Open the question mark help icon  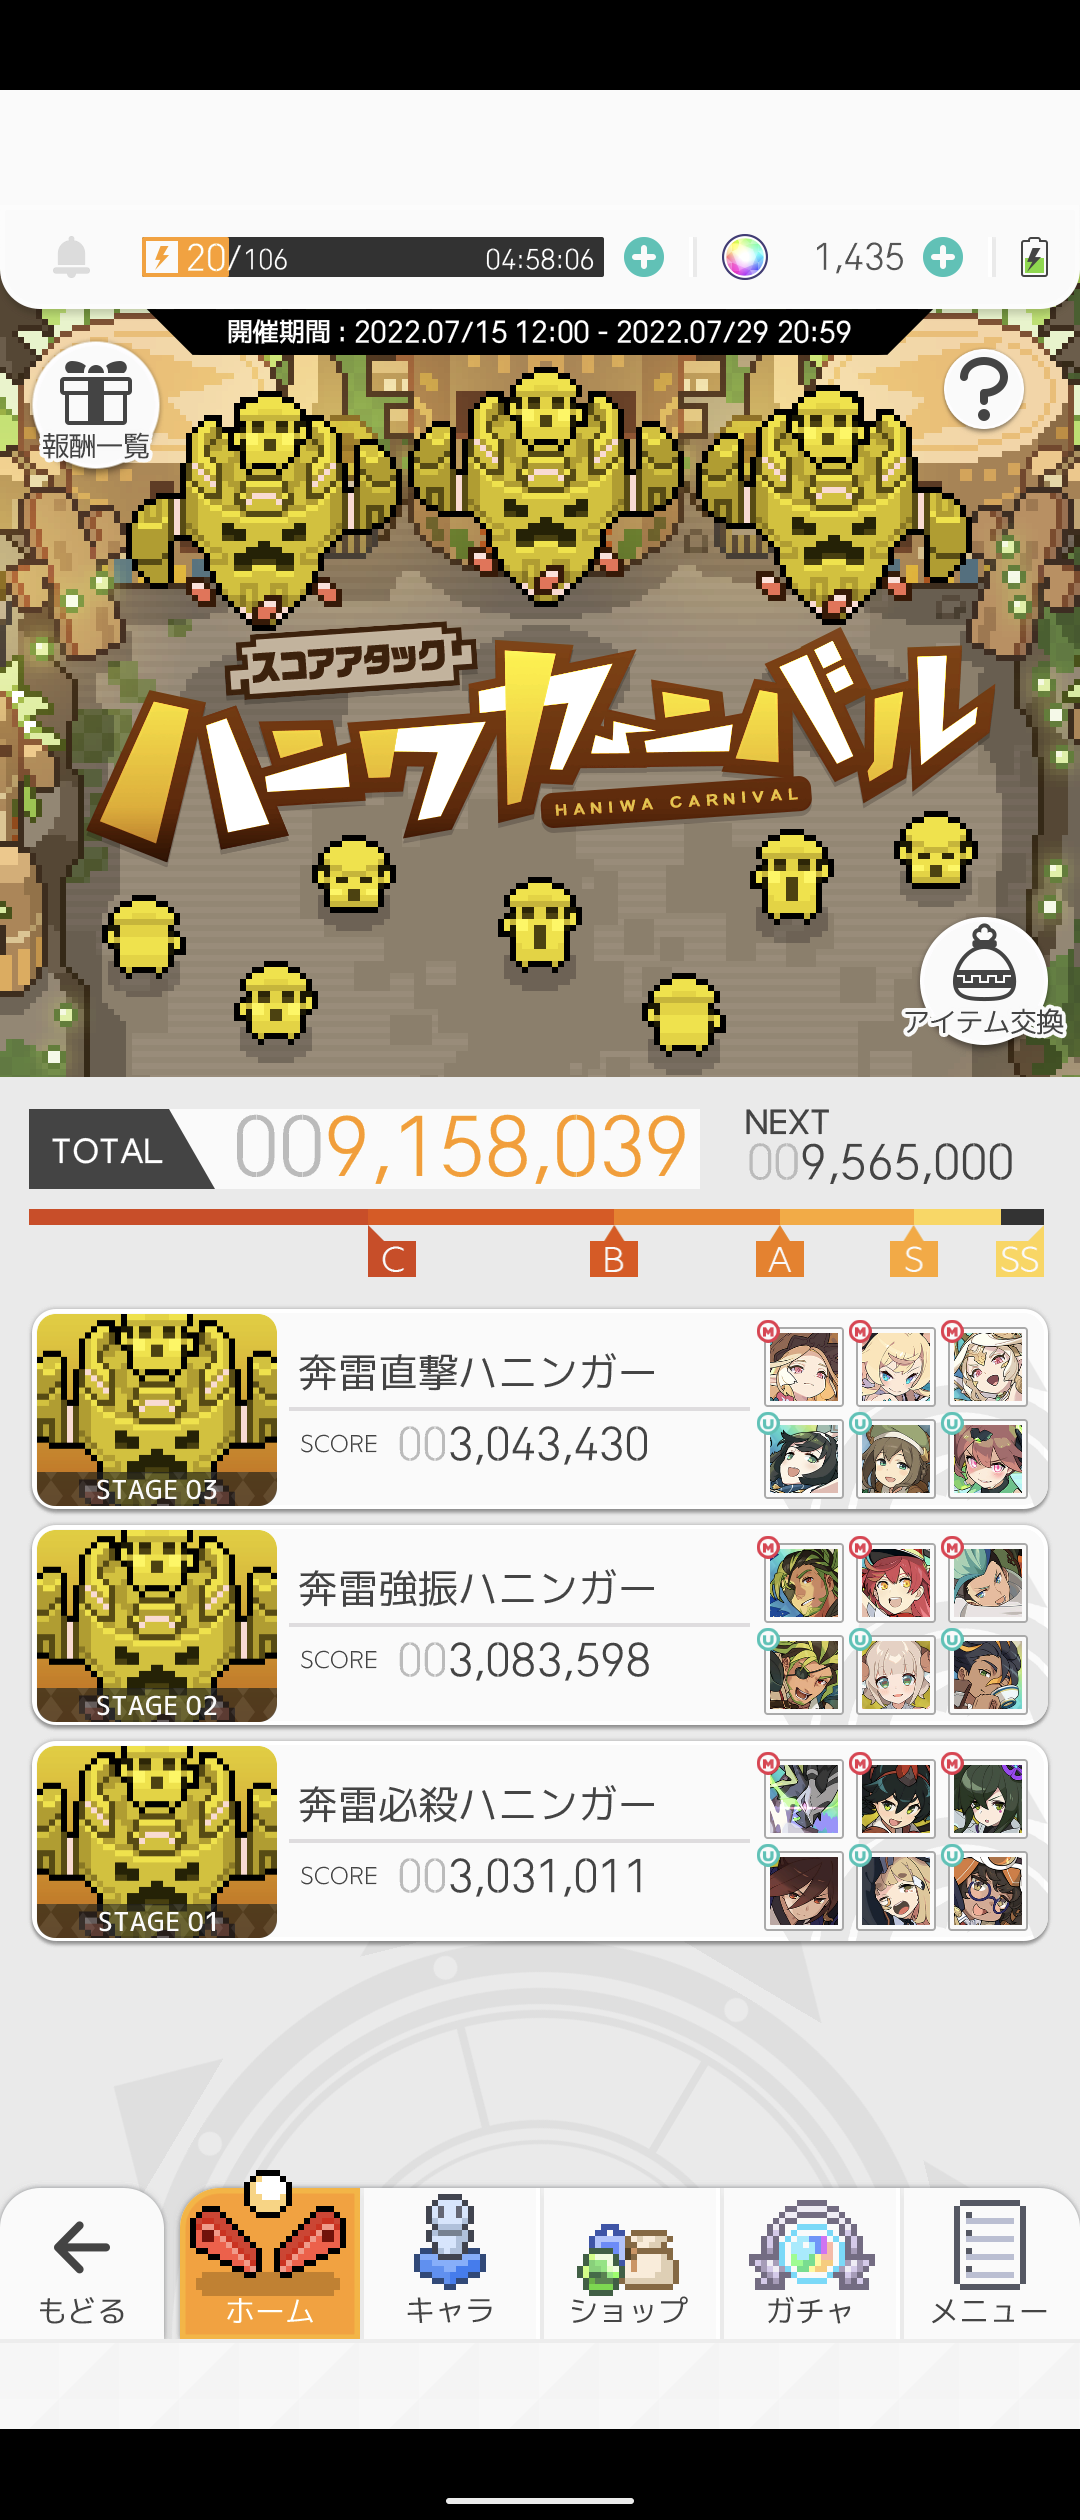984,389
